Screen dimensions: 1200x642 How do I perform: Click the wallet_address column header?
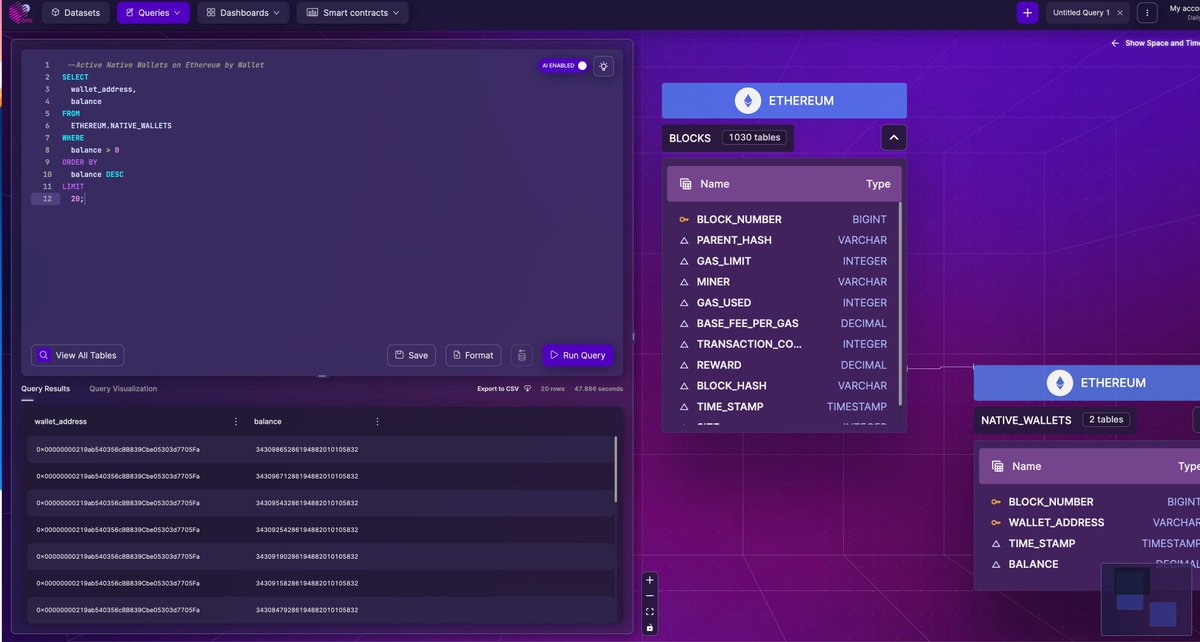pos(60,422)
